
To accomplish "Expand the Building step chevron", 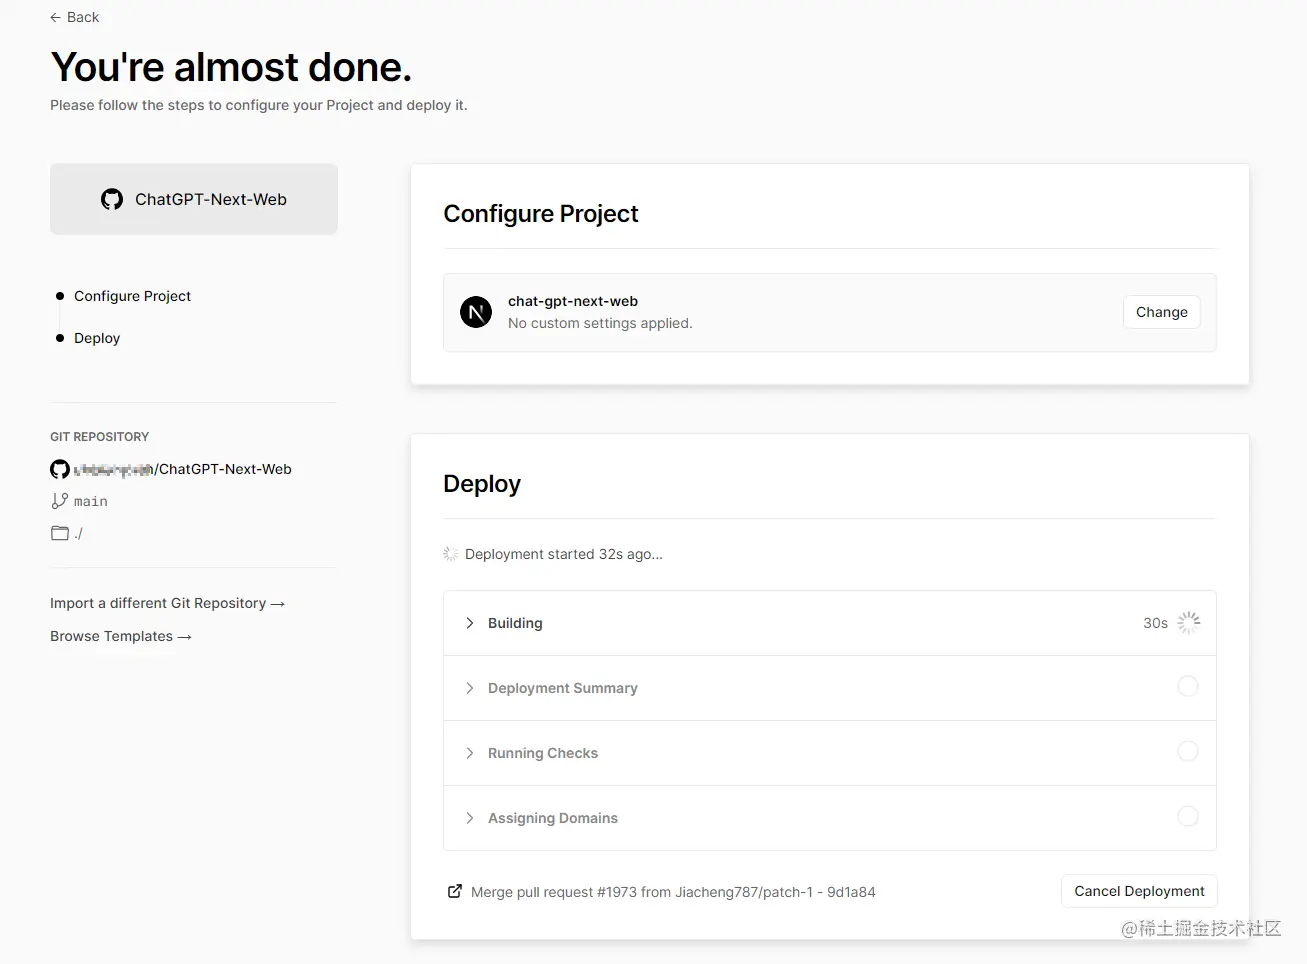I will 469,623.
